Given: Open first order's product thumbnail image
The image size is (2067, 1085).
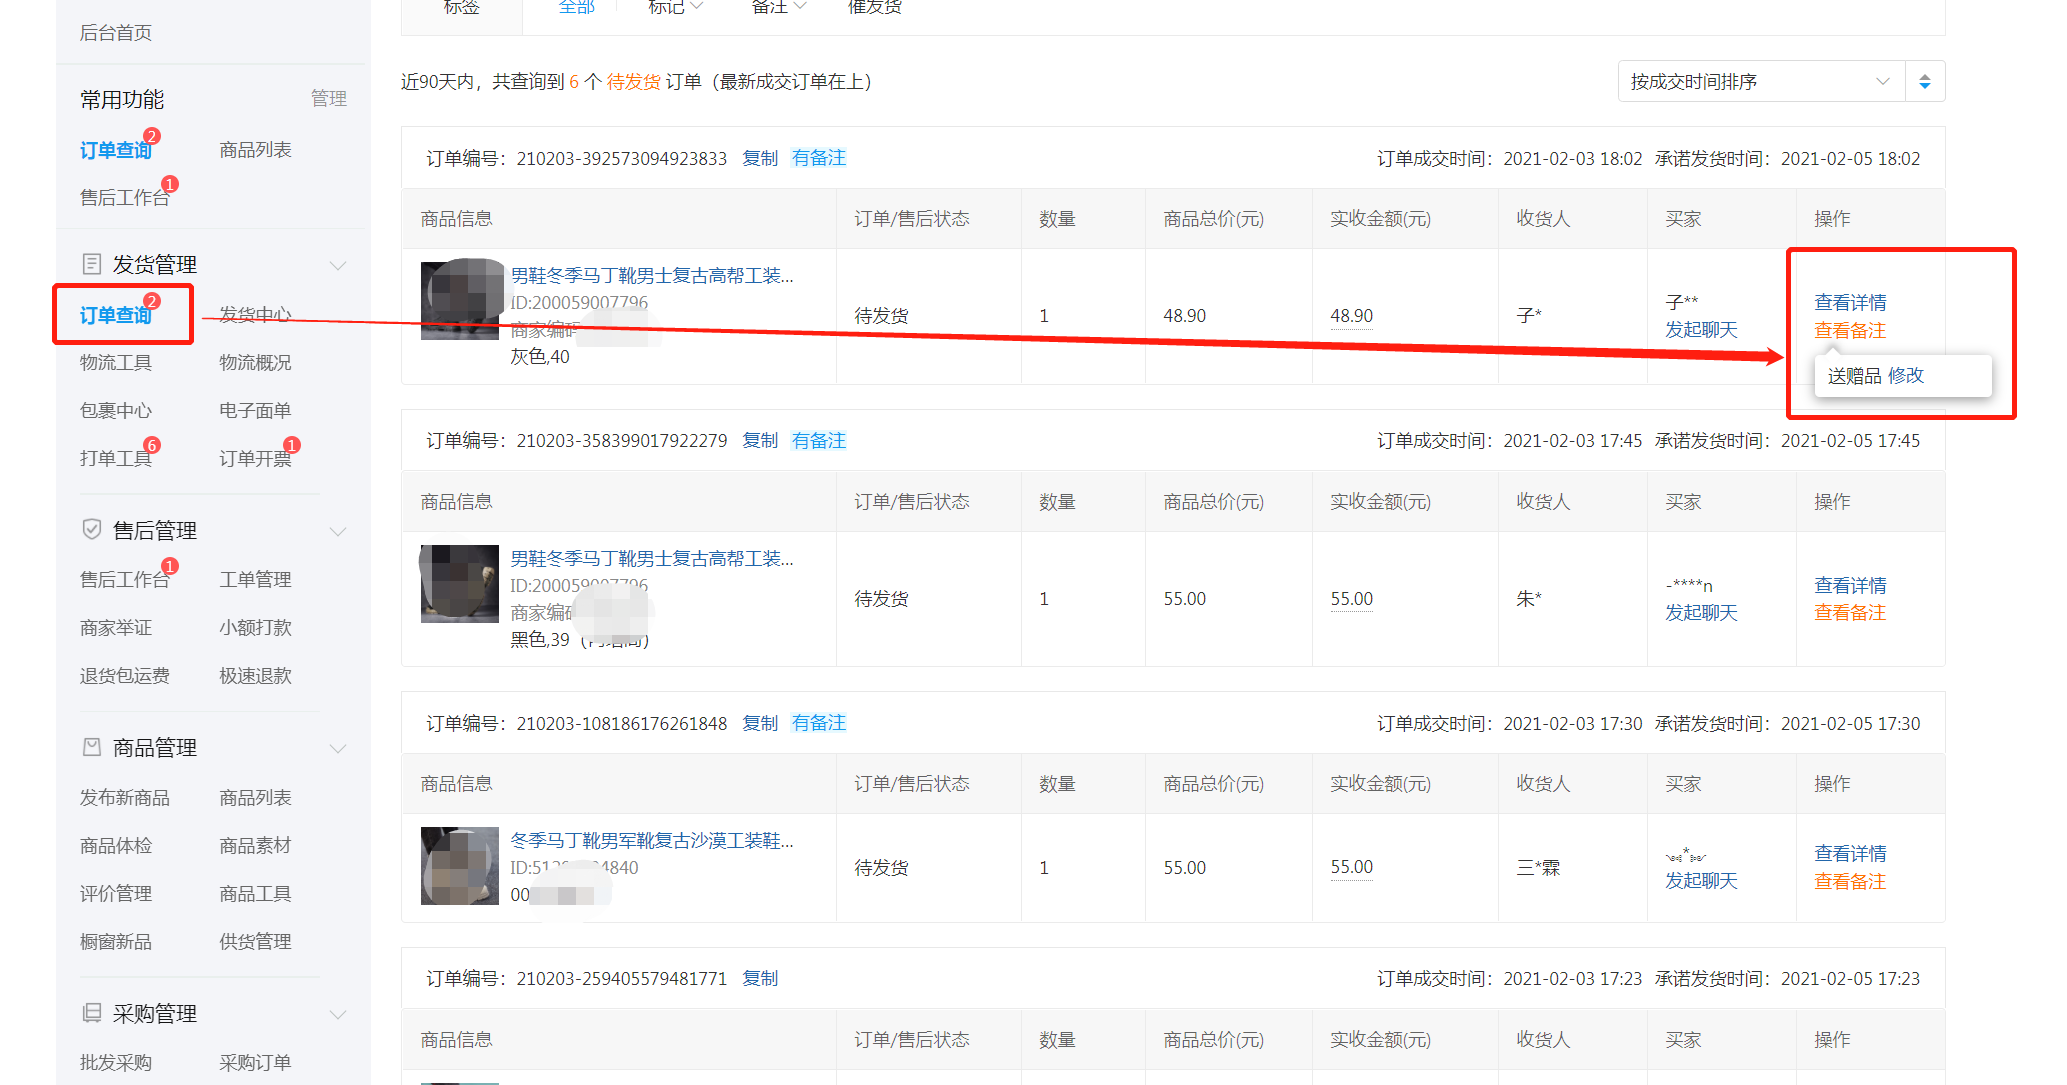Looking at the screenshot, I should pyautogui.click(x=459, y=300).
